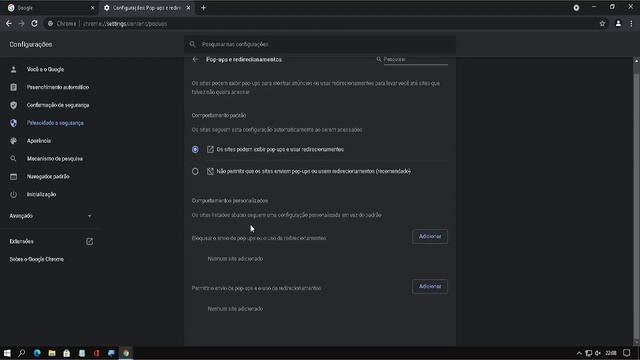
Task: Open Mecanismo de pesquisa settings
Action: coord(55,159)
